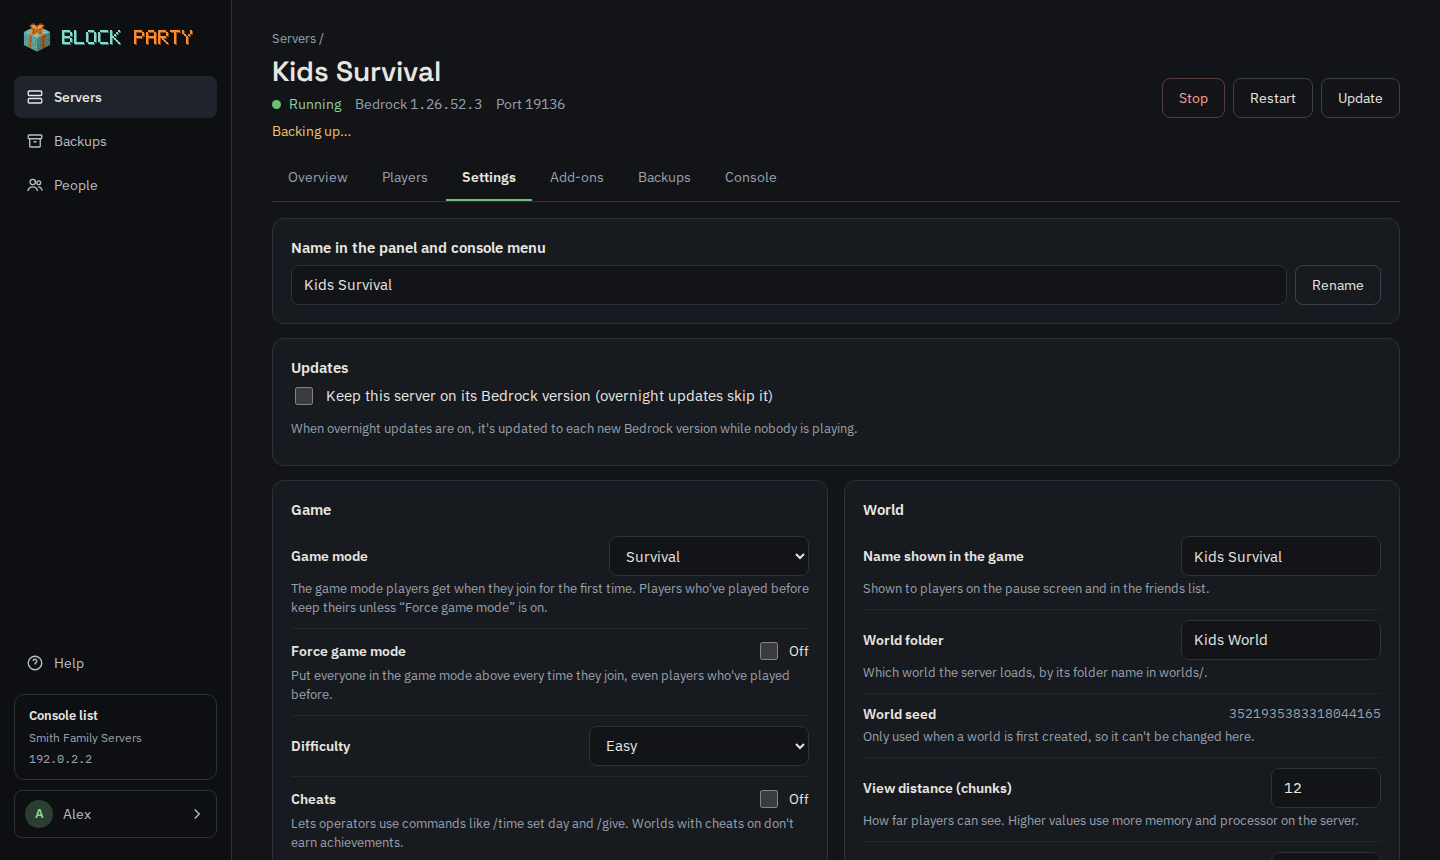This screenshot has height=860, width=1440.
Task: Open the Help sidebar link
Action: [x=115, y=663]
